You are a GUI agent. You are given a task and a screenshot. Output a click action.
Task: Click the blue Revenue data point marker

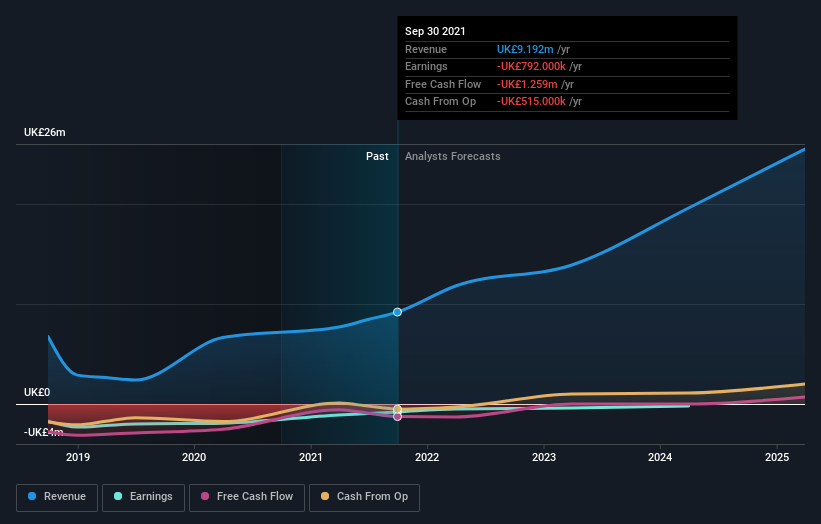tap(397, 312)
